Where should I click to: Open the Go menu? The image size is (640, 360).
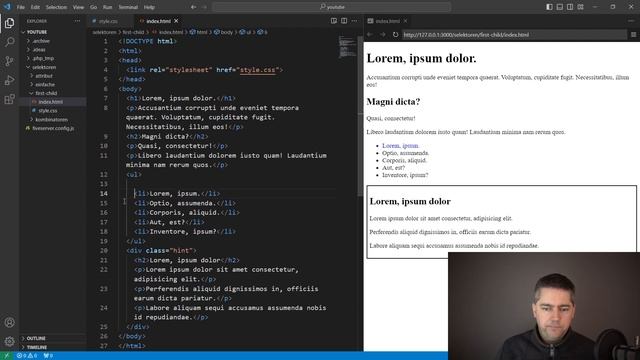(x=93, y=7)
